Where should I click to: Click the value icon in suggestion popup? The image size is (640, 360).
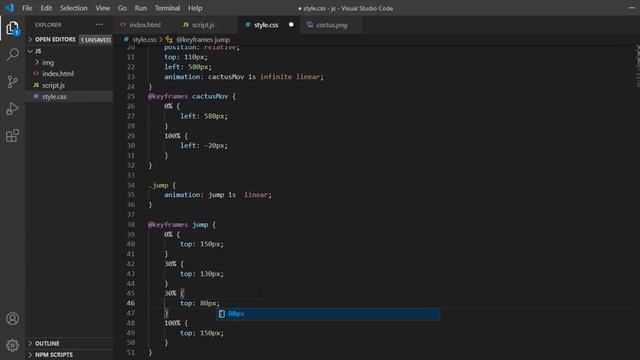pos(222,313)
